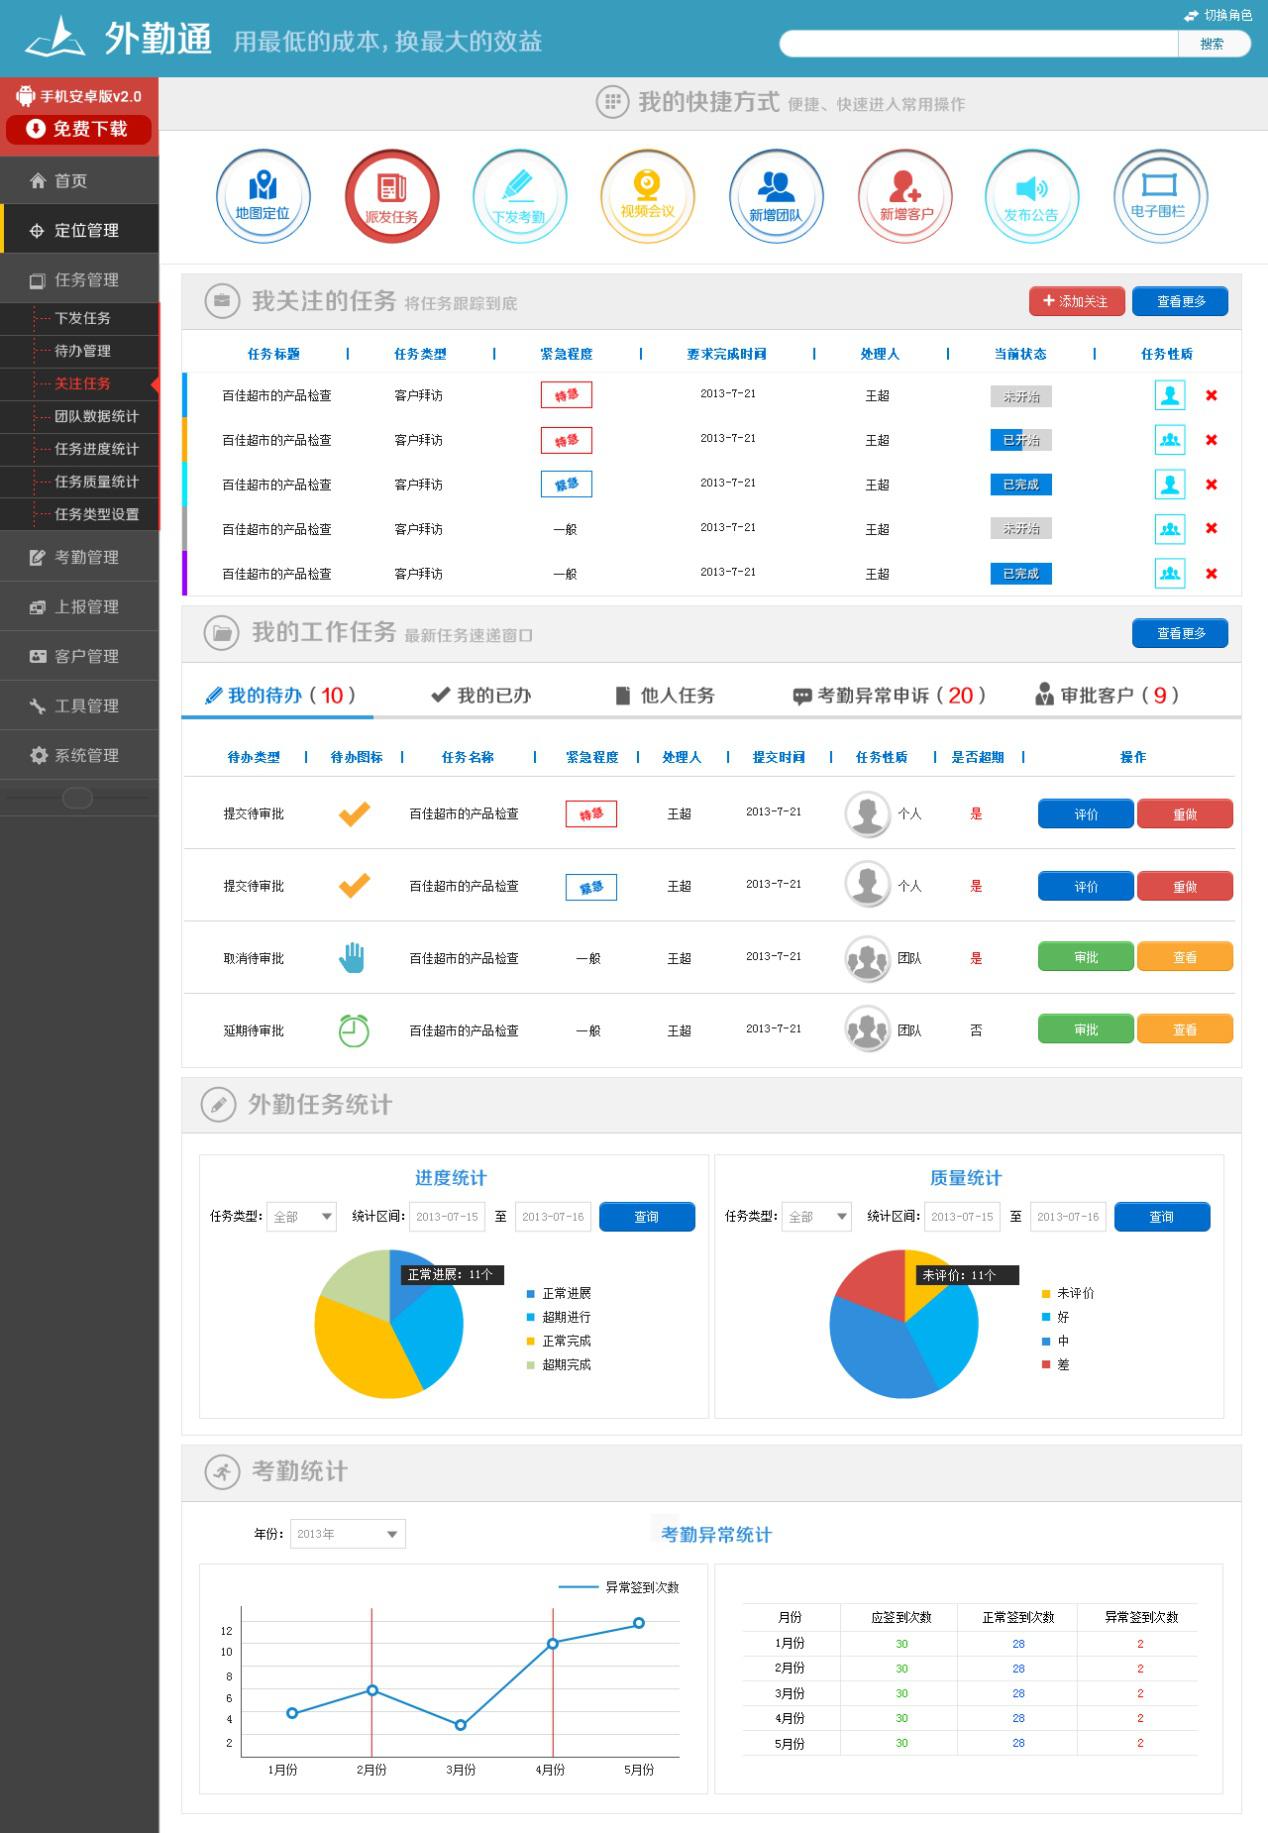Open the 发布公告 announcement shortcut

tap(1031, 196)
